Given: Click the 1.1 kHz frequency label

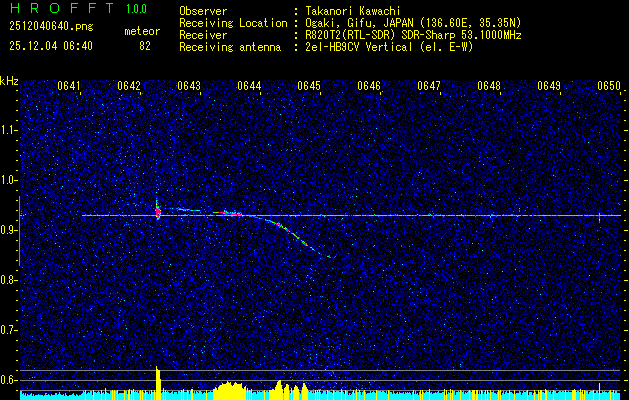Looking at the screenshot, I should click(x=8, y=130).
